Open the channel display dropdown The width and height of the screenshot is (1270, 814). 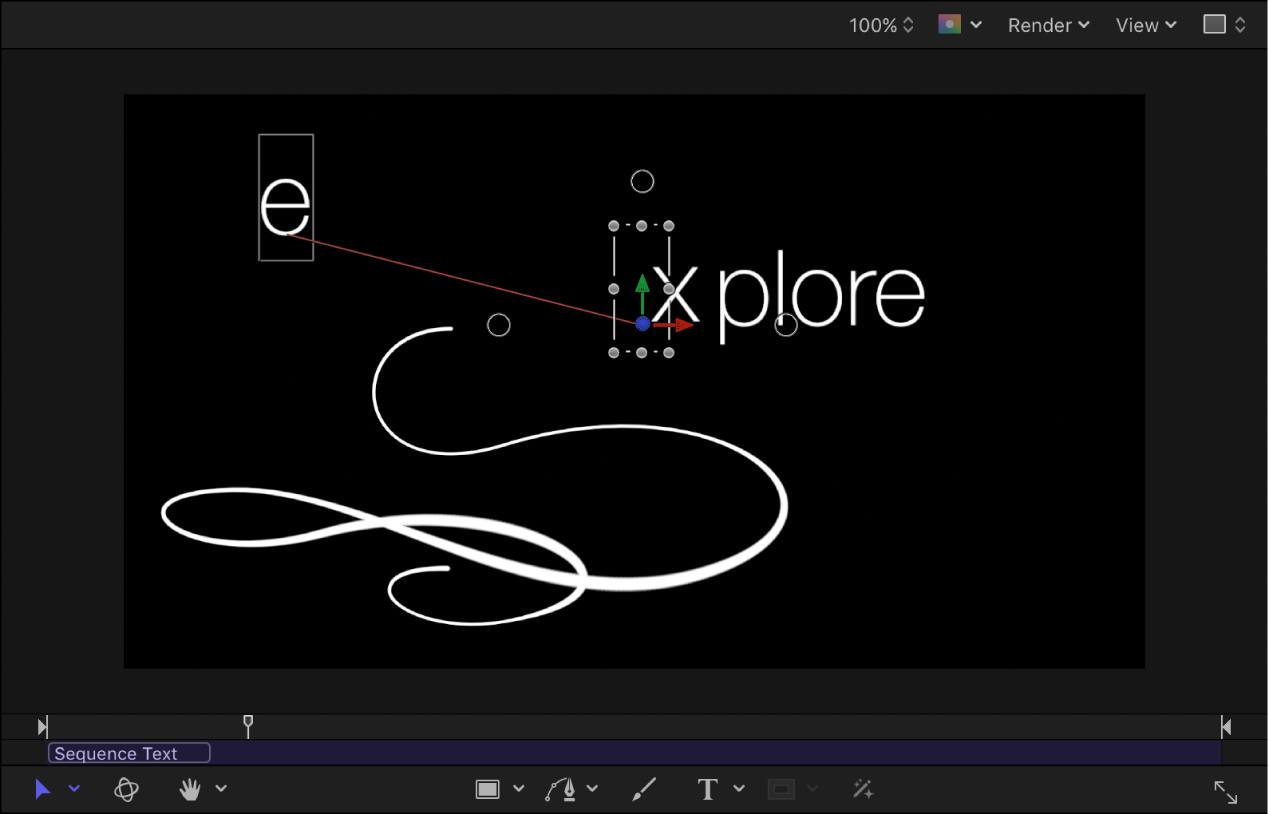(x=975, y=25)
